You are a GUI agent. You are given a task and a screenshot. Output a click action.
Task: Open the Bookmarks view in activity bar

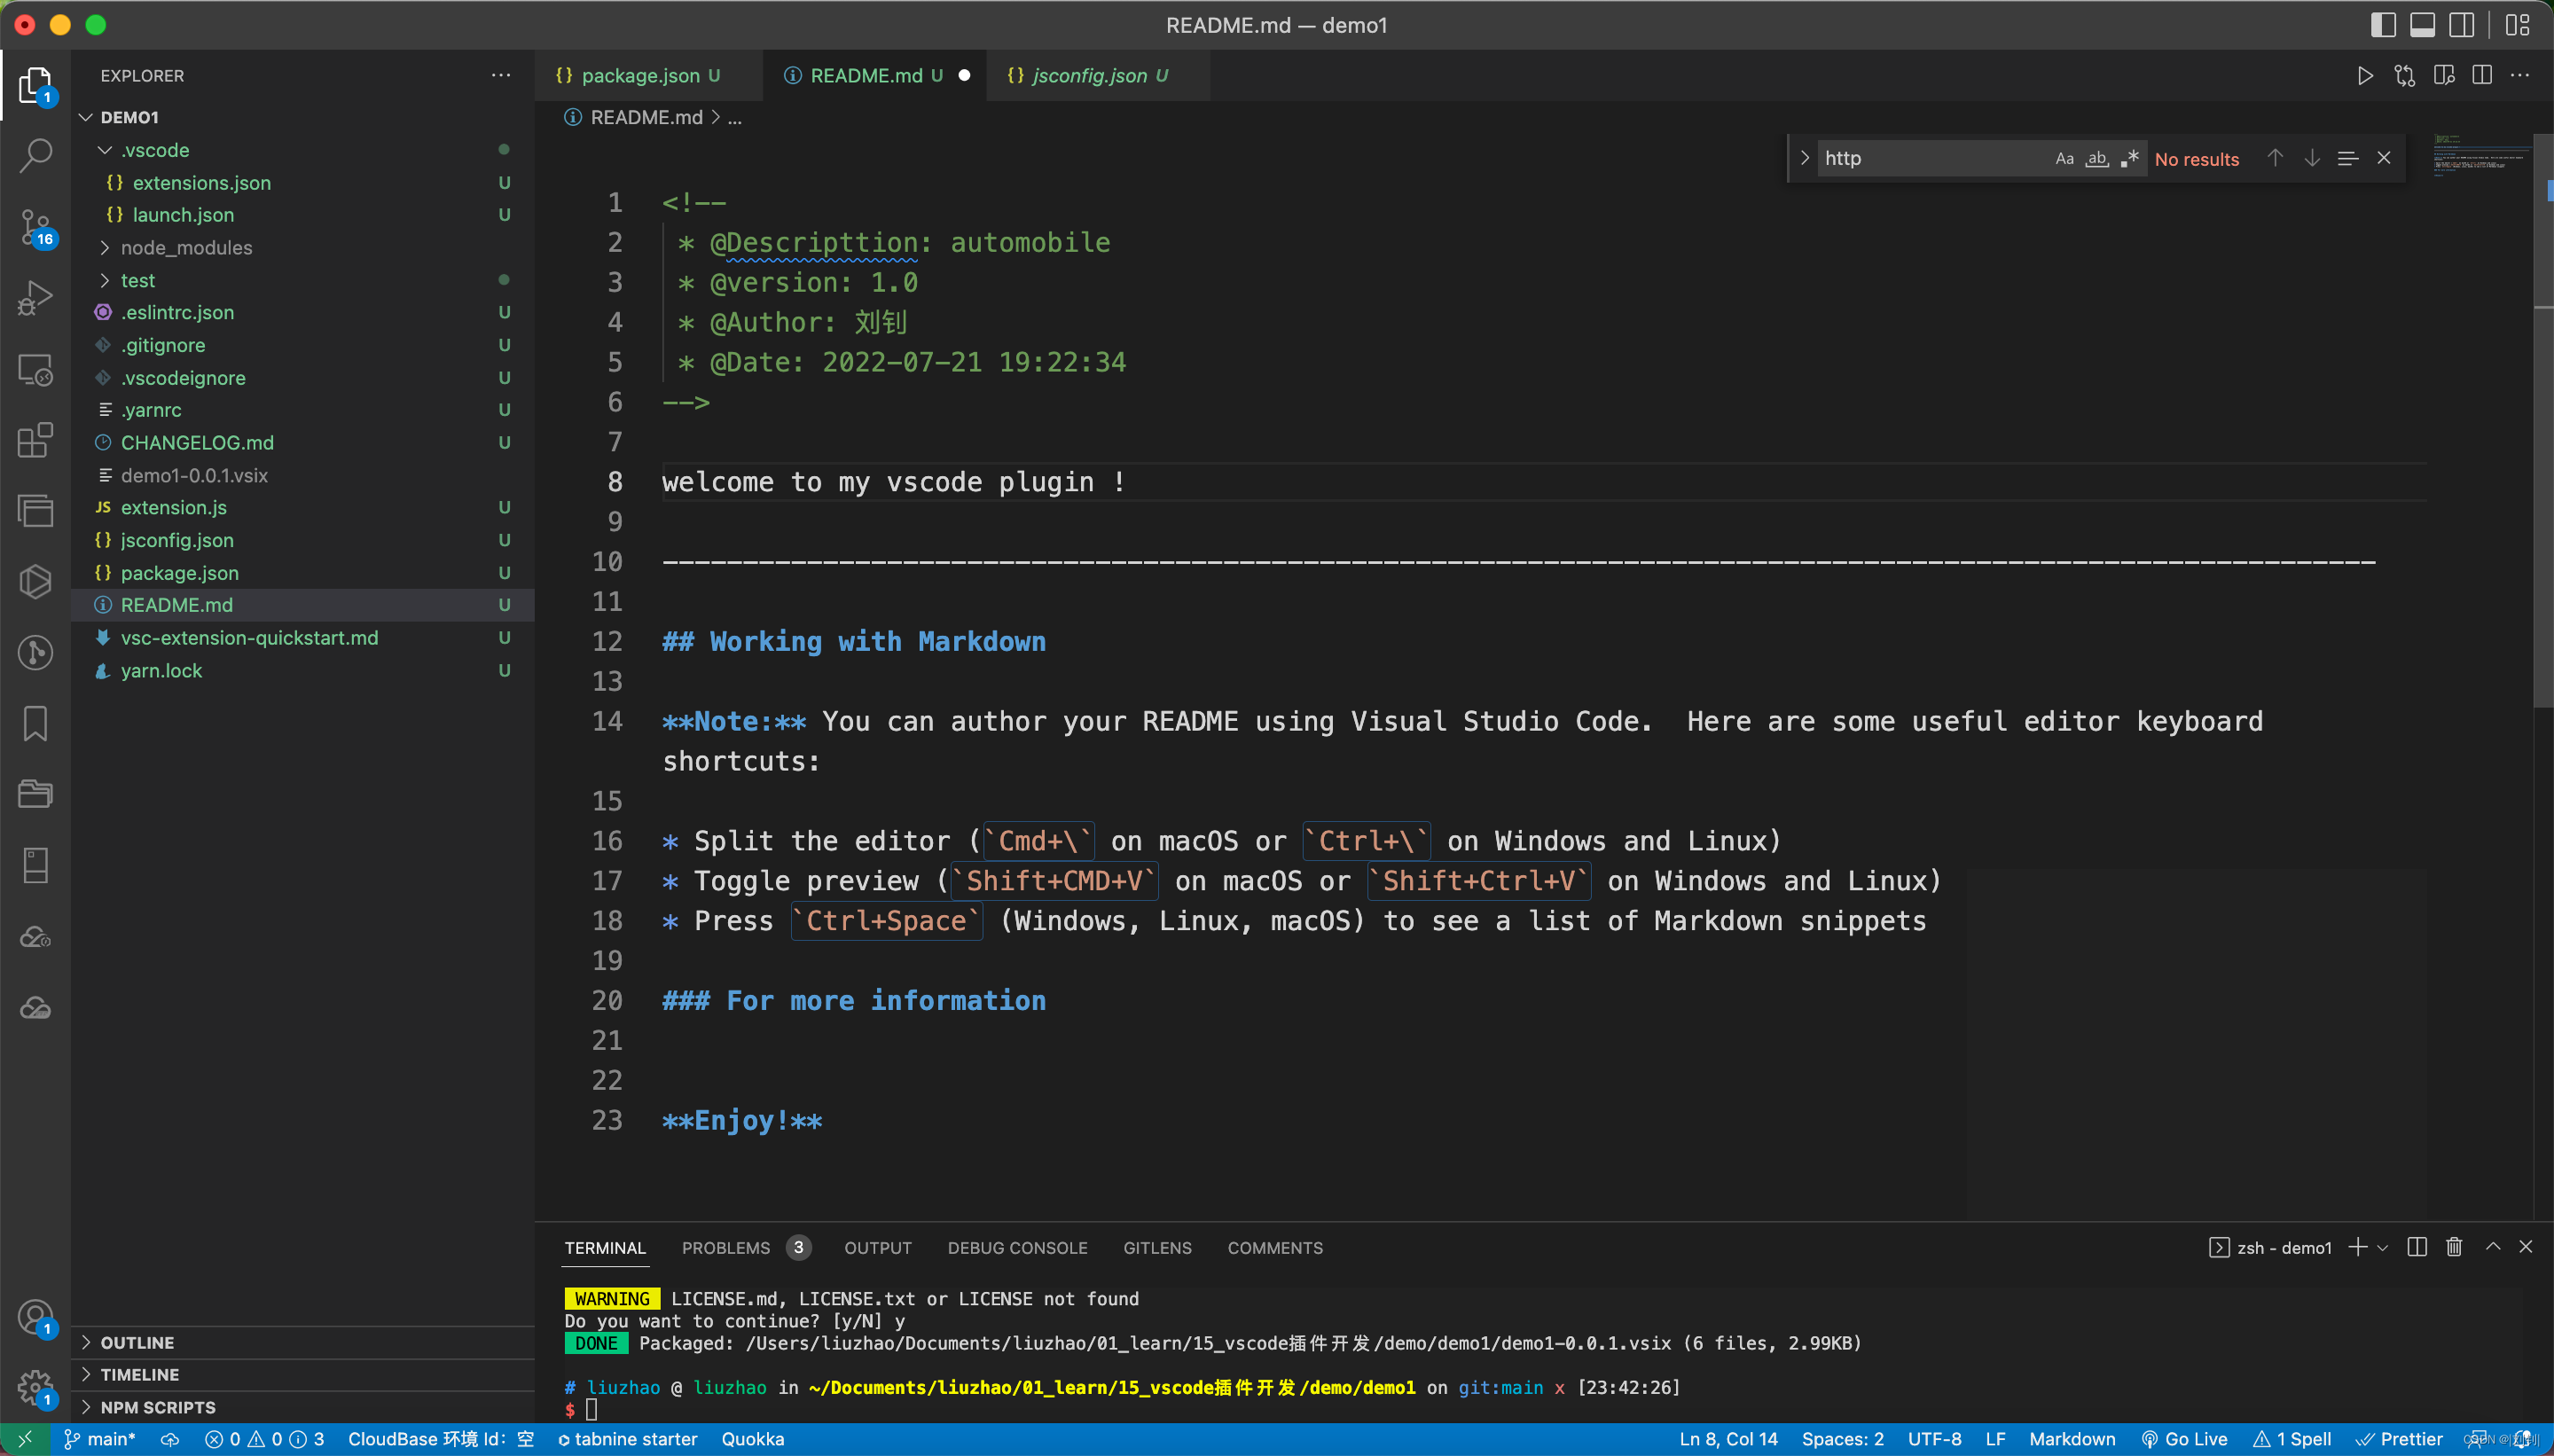[36, 723]
